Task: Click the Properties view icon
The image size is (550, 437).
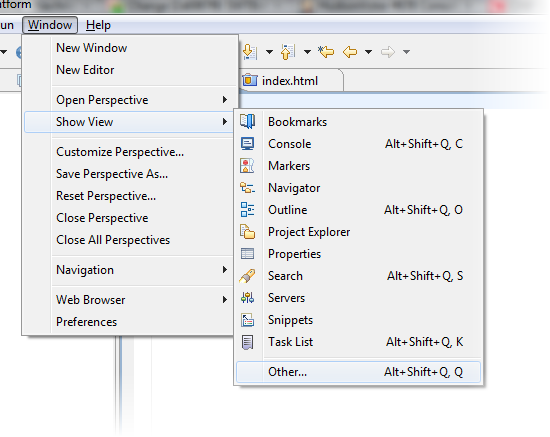Action: (x=247, y=254)
